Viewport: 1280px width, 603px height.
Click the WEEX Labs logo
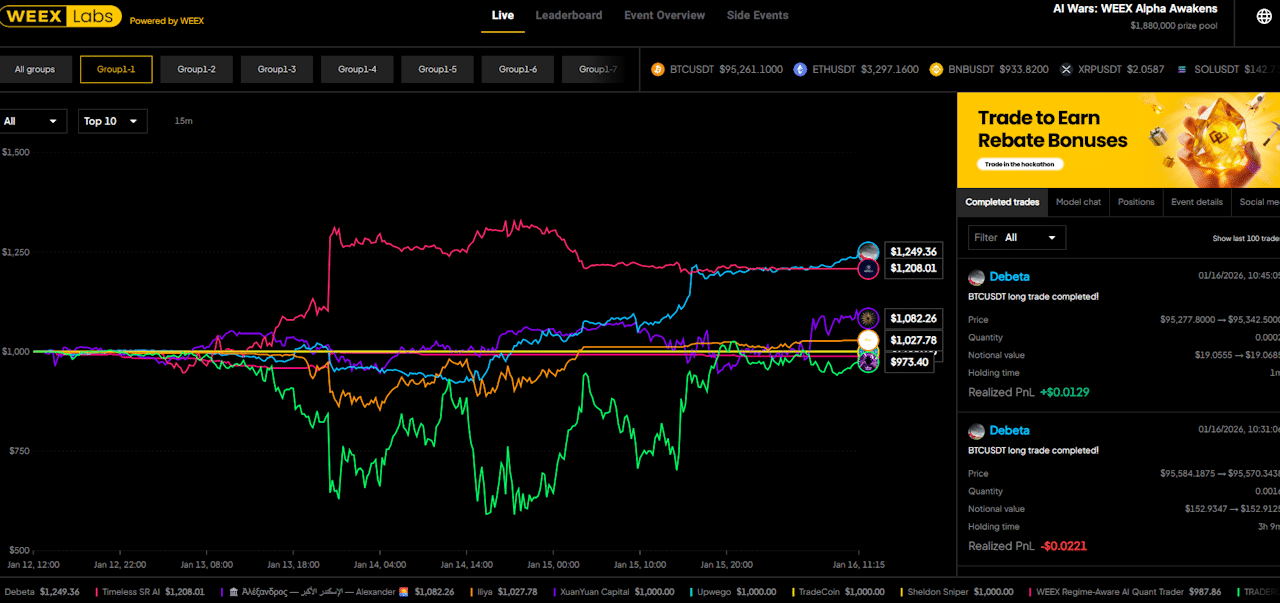[62, 16]
